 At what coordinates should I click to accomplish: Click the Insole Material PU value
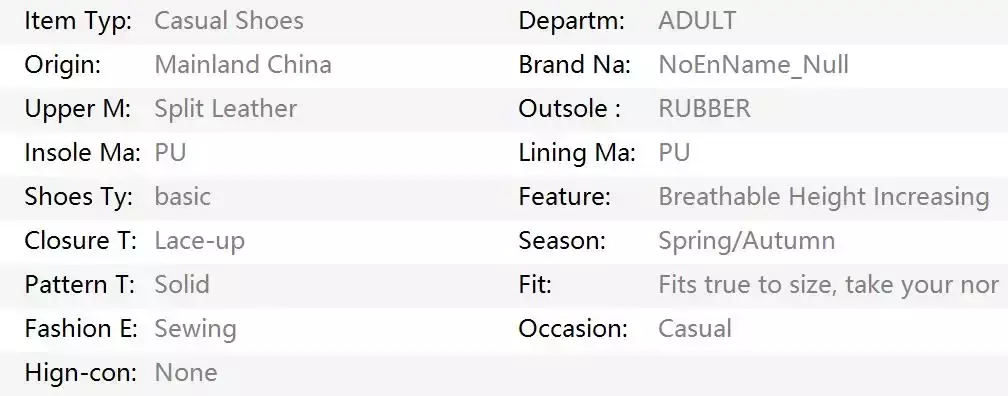(x=170, y=152)
